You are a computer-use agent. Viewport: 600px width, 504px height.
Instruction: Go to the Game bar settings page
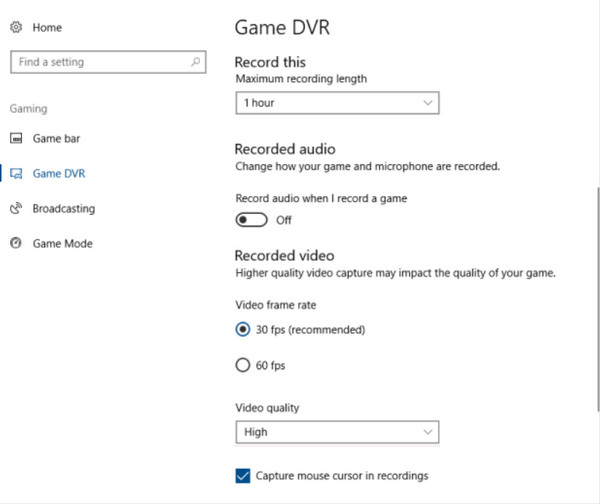[55, 138]
